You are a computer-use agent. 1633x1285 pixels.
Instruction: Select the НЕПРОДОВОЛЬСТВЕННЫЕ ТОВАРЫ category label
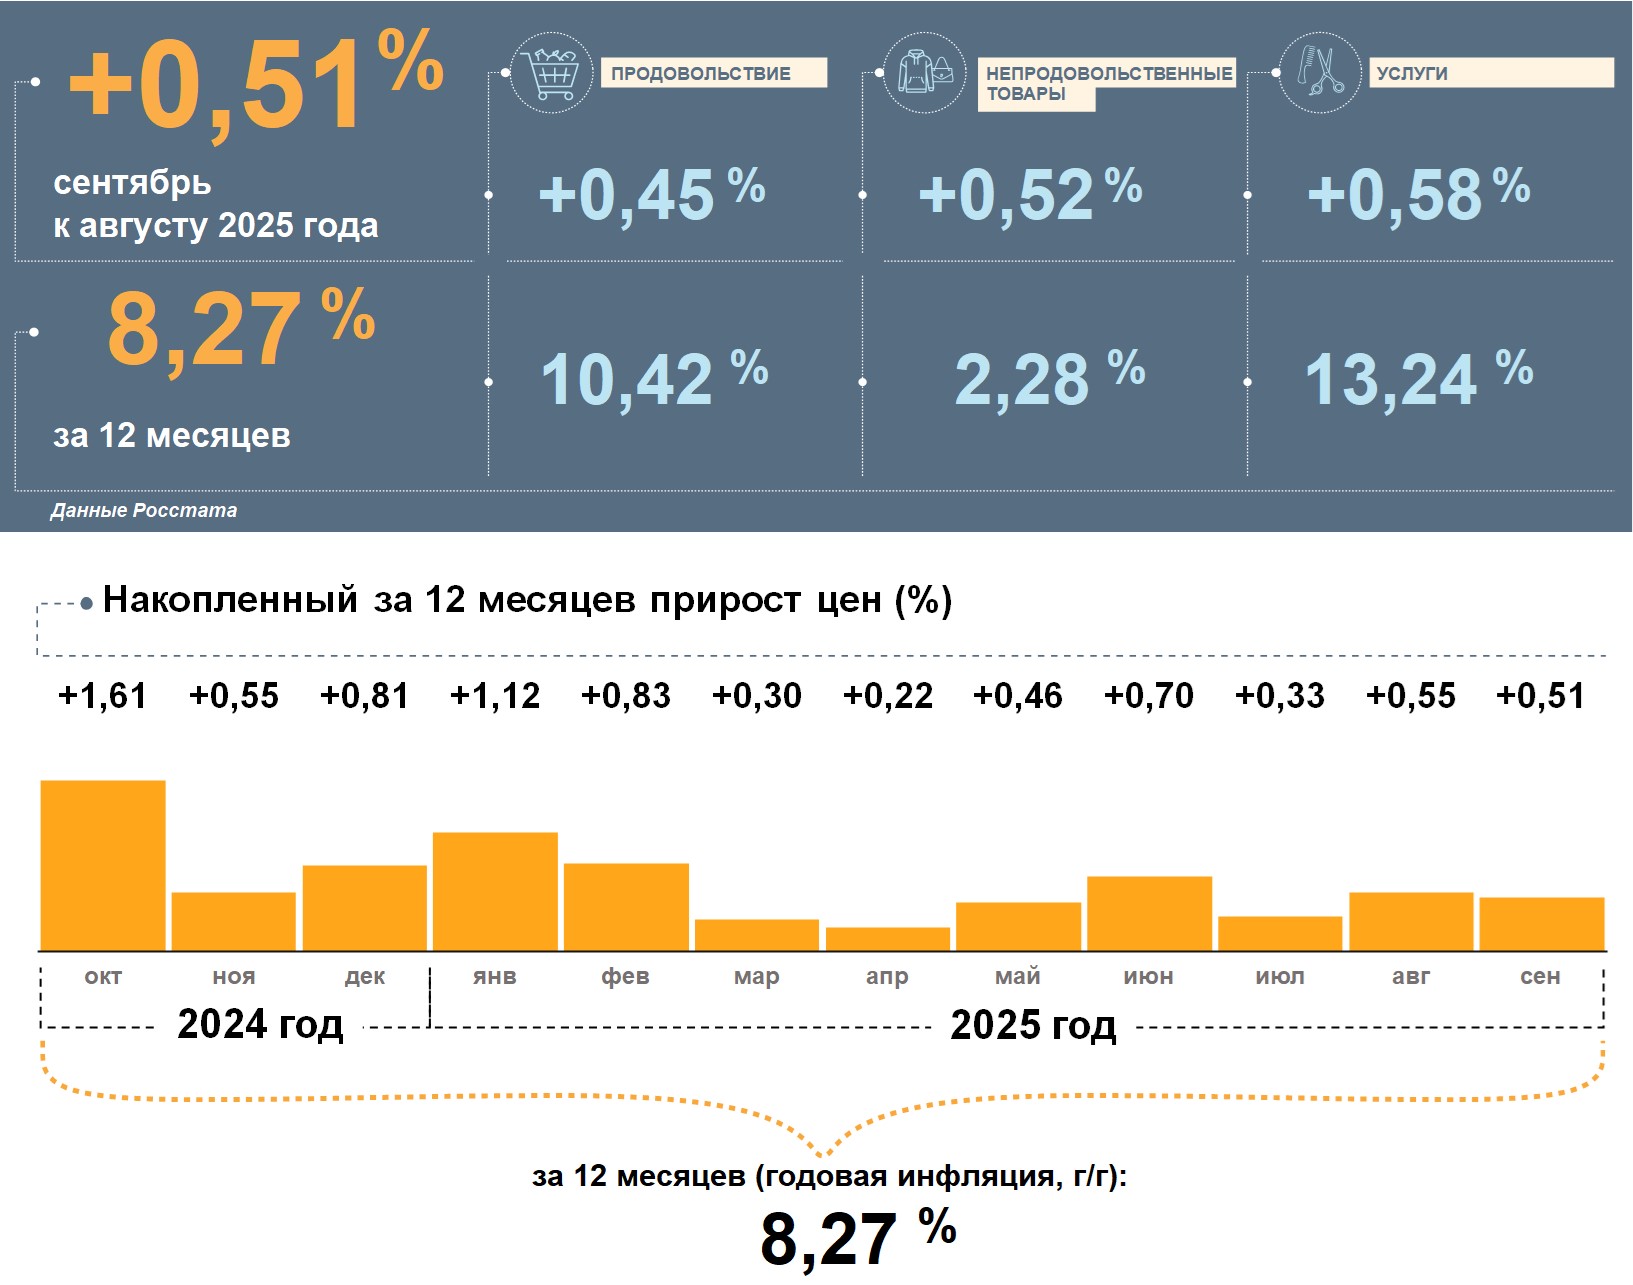1106,83
